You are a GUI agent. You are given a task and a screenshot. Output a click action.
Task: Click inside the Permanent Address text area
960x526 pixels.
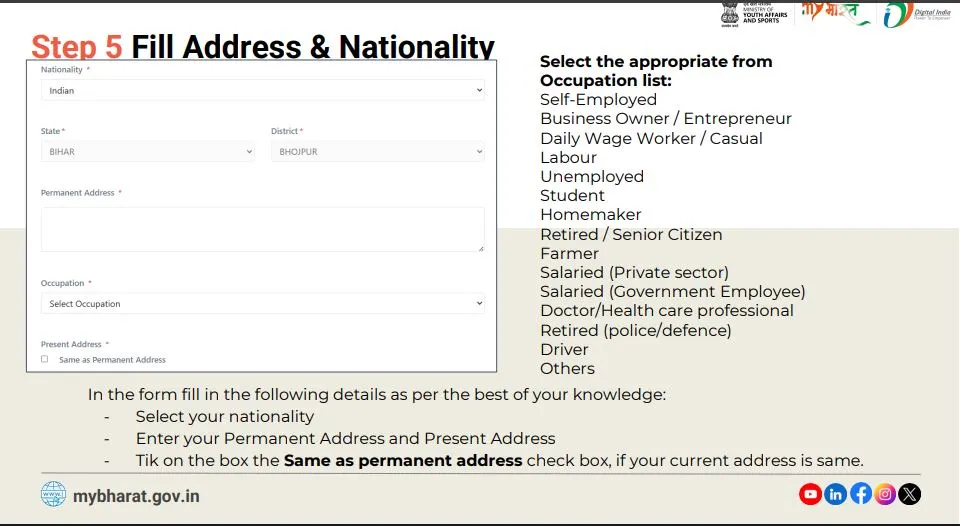click(x=263, y=230)
